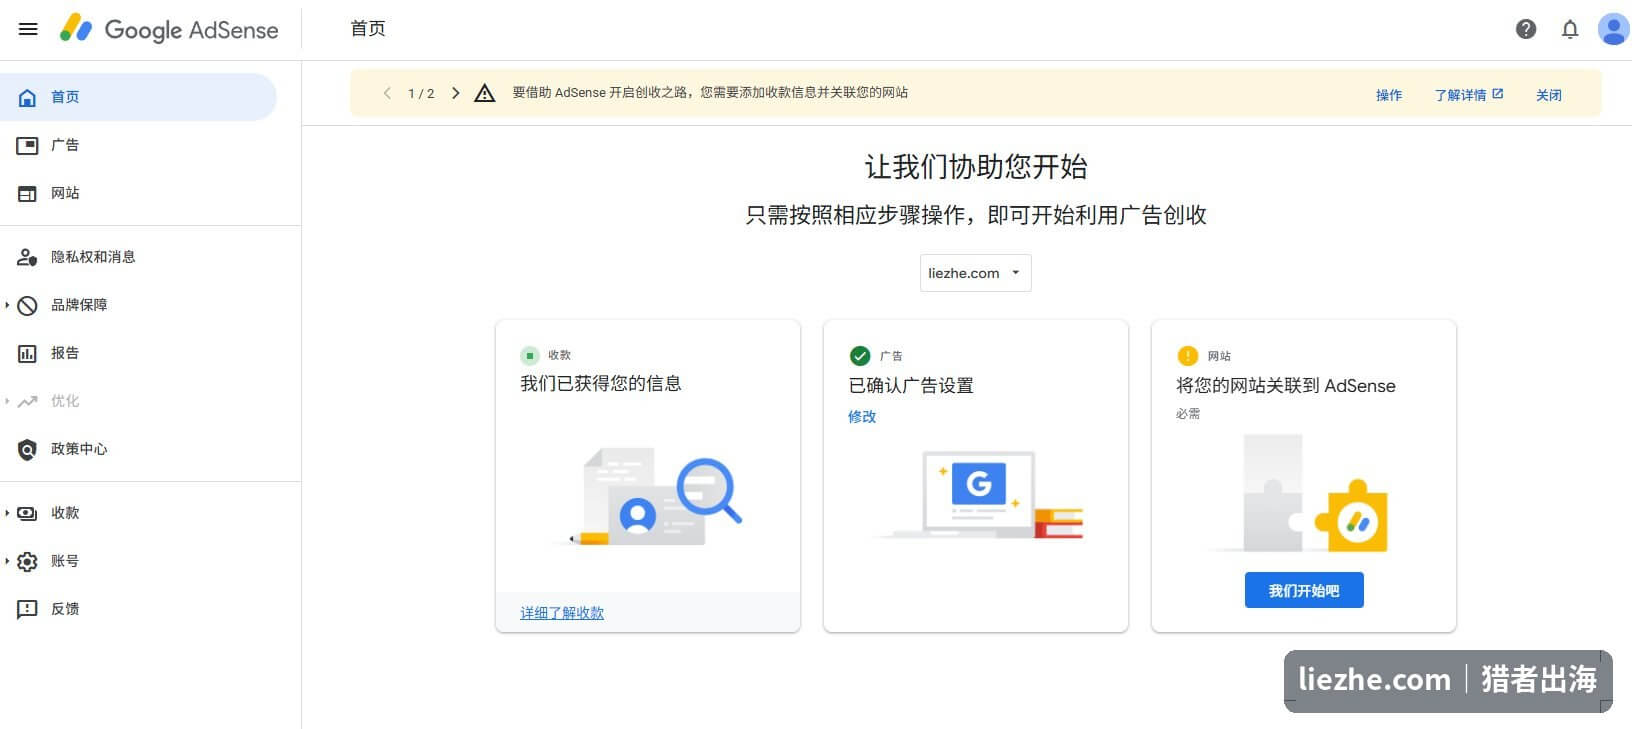This screenshot has height=729, width=1632.
Task: Select 广告 in the sidebar
Action: tap(138, 145)
